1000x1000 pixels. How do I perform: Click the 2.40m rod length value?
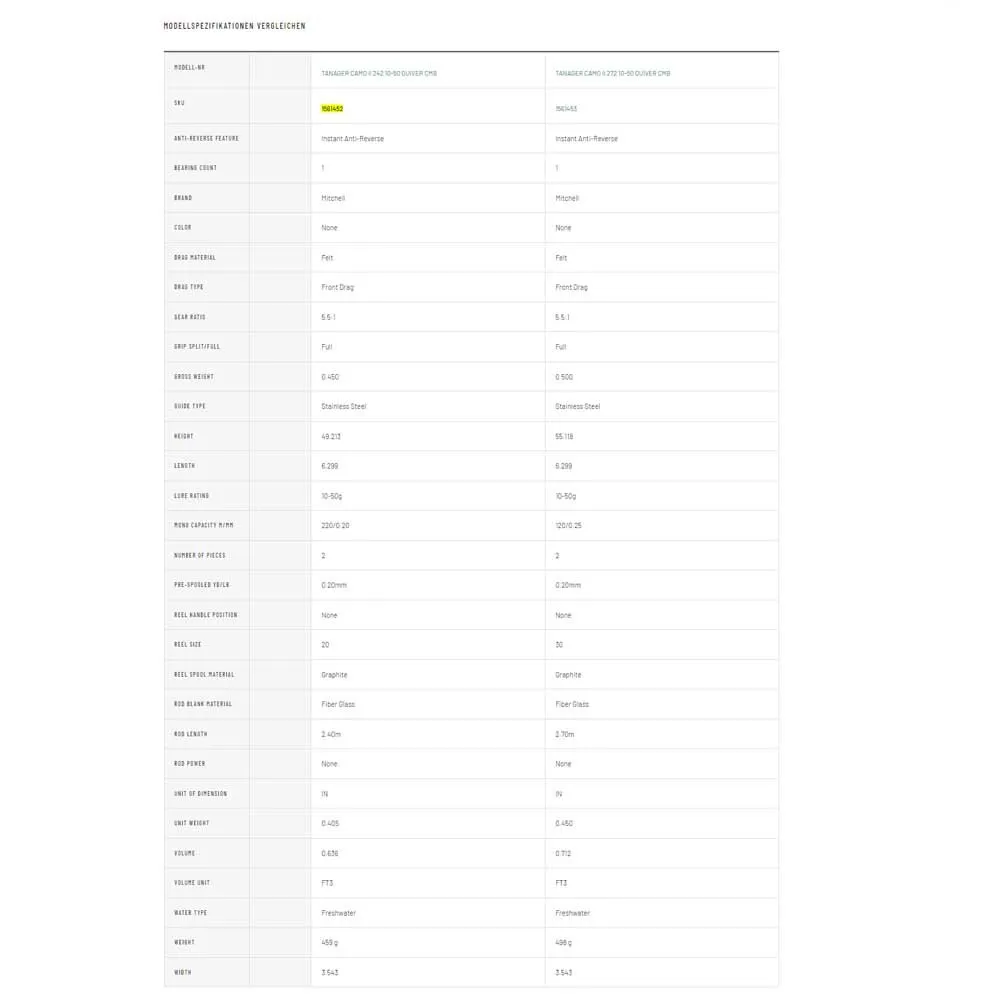[334, 734]
